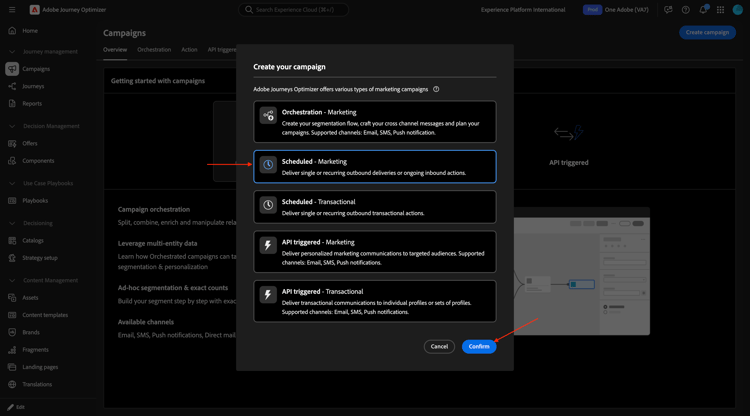Collapse the Use Case Playbooks section
750x416 pixels.
pyautogui.click(x=12, y=183)
